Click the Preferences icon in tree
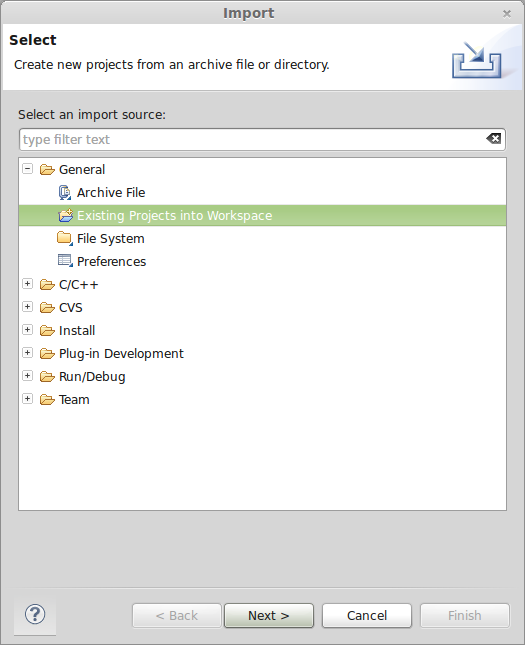525x645 pixels. pyautogui.click(x=65, y=261)
